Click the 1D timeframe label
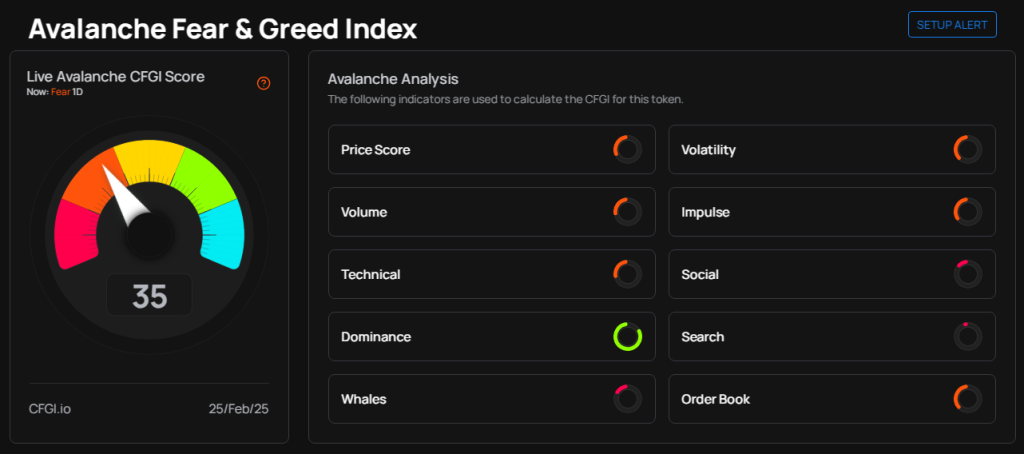The image size is (1024, 454). pyautogui.click(x=78, y=92)
